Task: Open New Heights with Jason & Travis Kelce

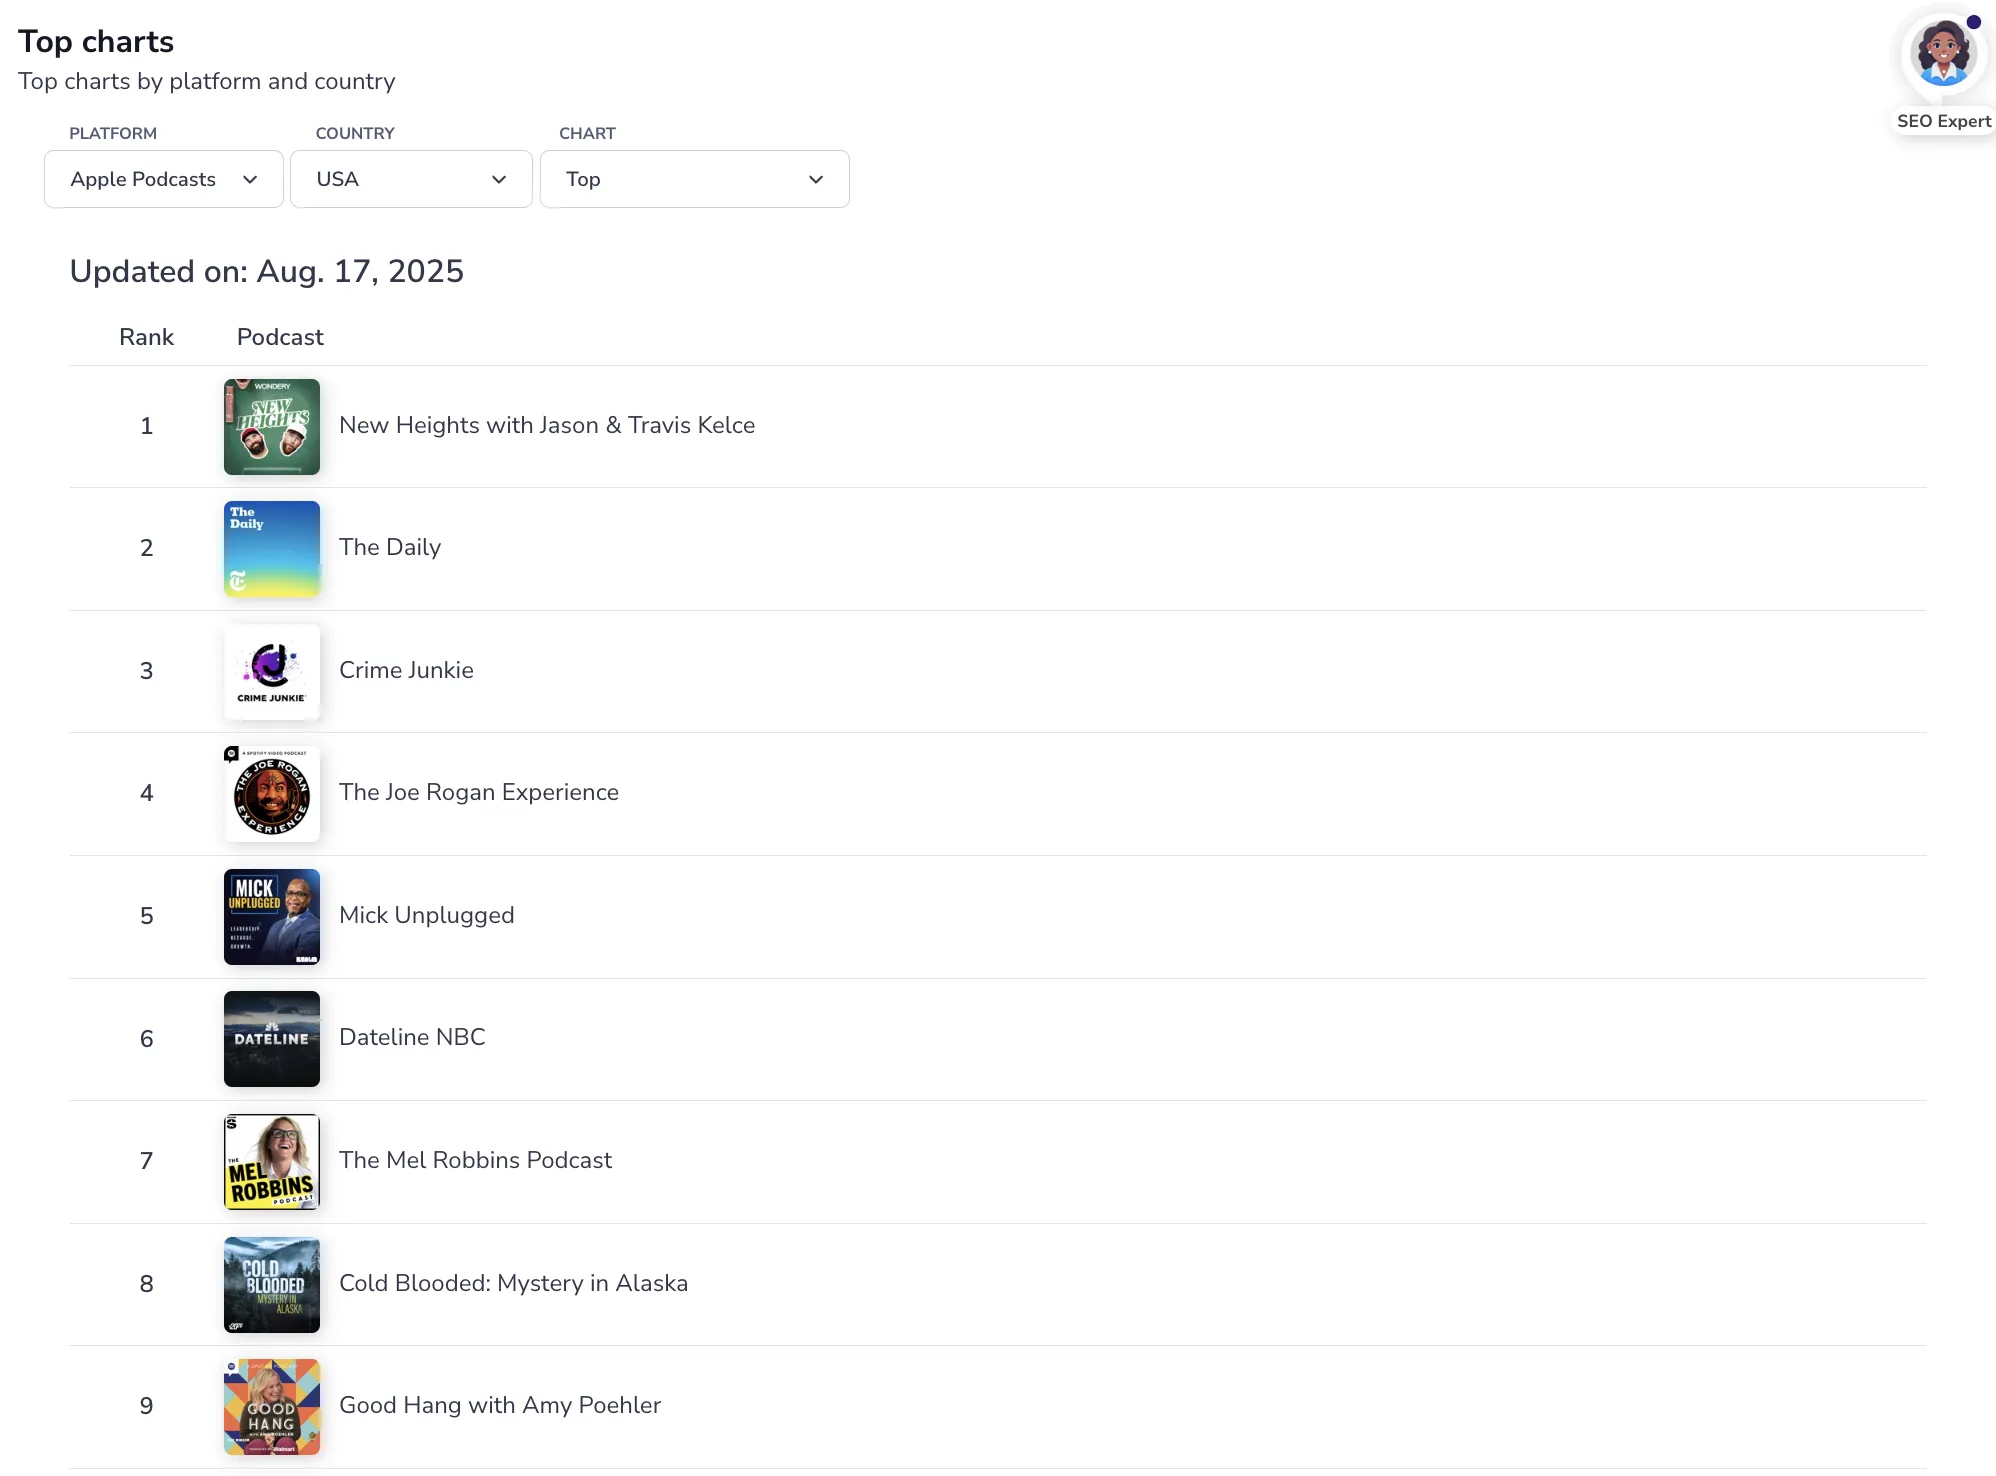Action: (x=547, y=425)
